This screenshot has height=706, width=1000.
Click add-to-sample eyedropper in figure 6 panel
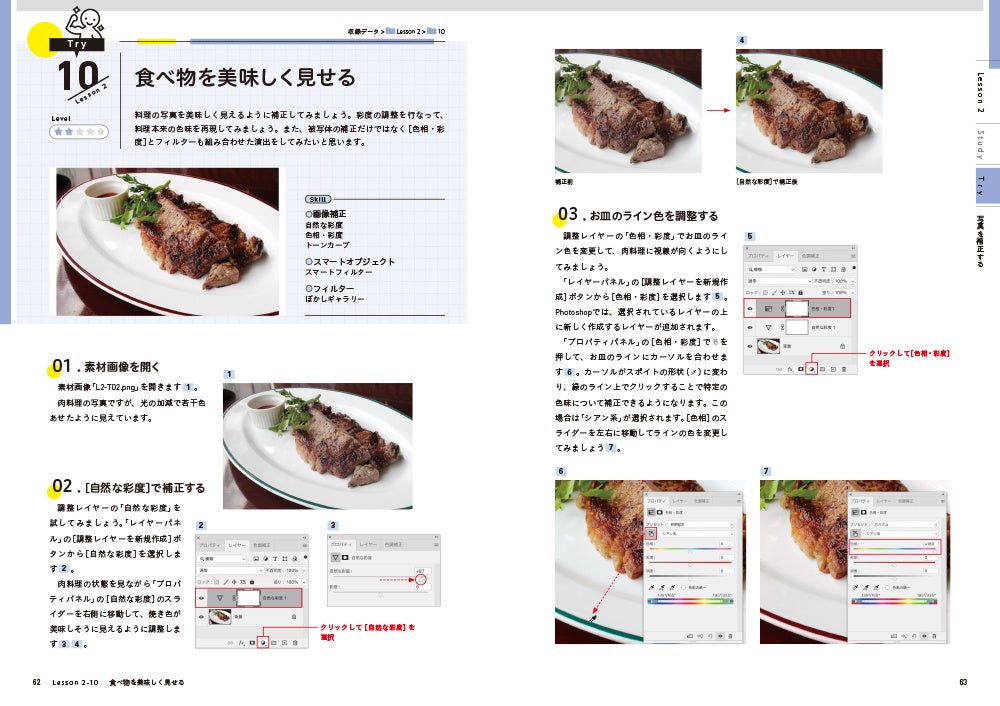tap(661, 587)
